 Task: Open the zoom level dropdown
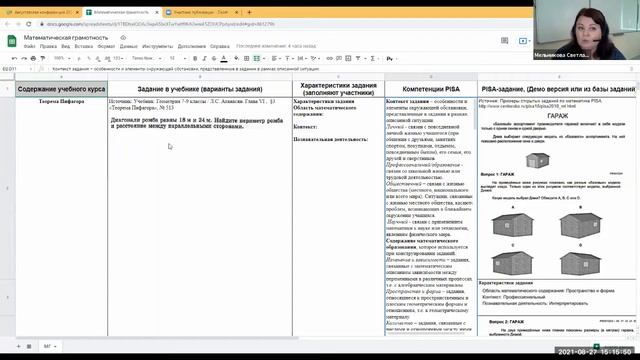point(62,59)
